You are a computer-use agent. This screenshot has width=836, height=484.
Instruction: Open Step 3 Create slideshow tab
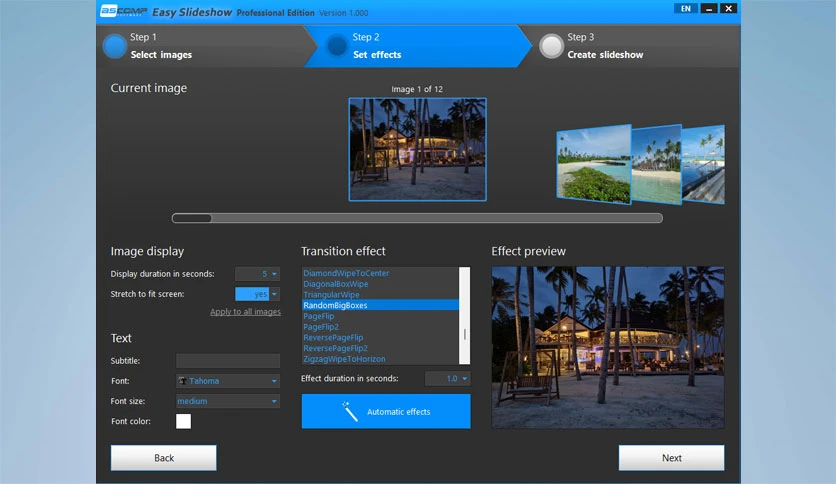pos(632,46)
